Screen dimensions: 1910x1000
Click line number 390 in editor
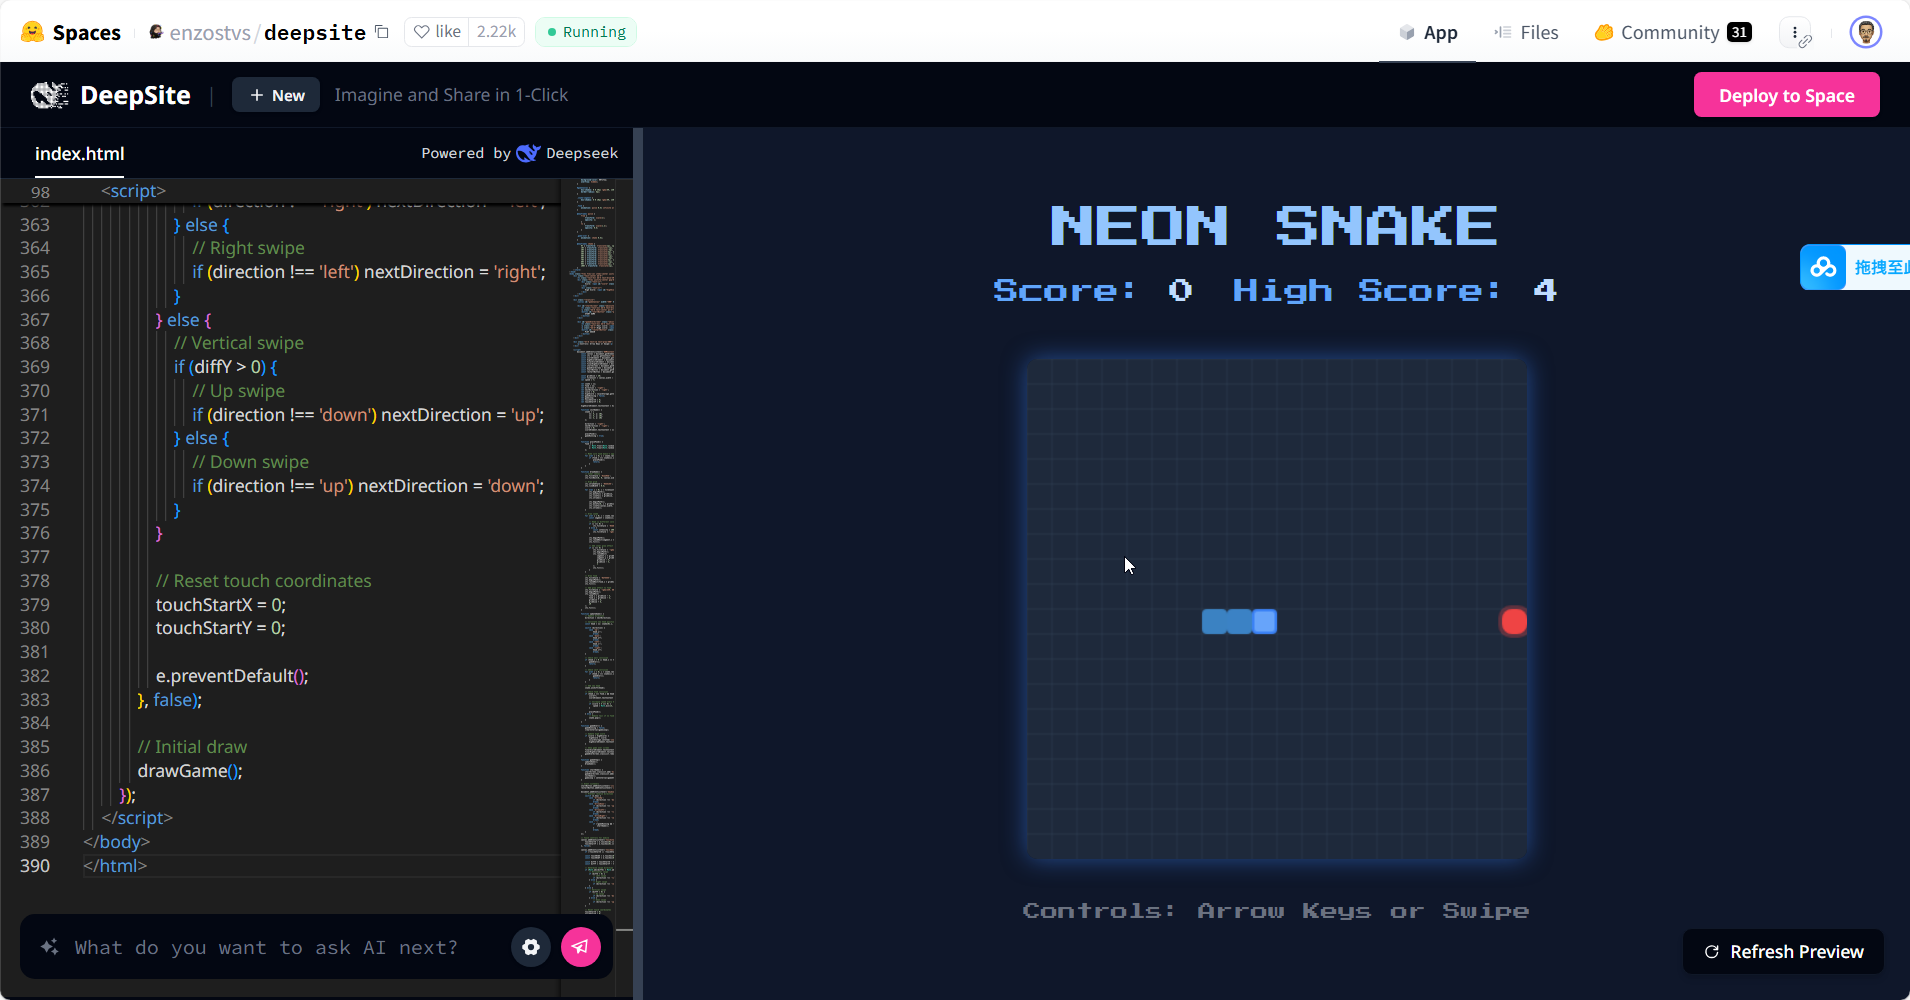click(x=35, y=865)
